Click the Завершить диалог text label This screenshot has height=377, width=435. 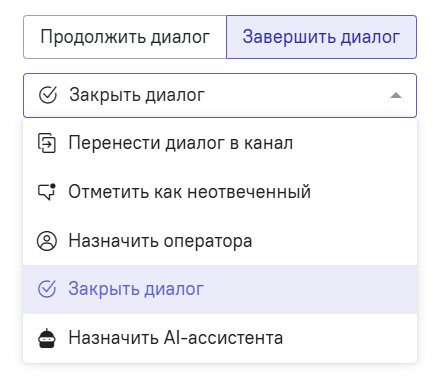tap(321, 37)
